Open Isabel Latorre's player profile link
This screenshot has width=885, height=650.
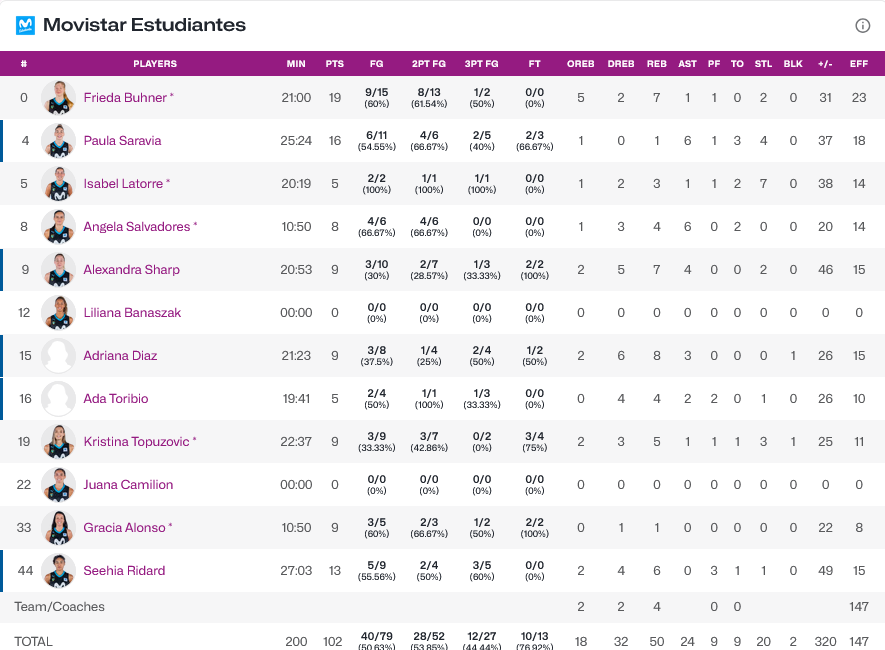(123, 184)
